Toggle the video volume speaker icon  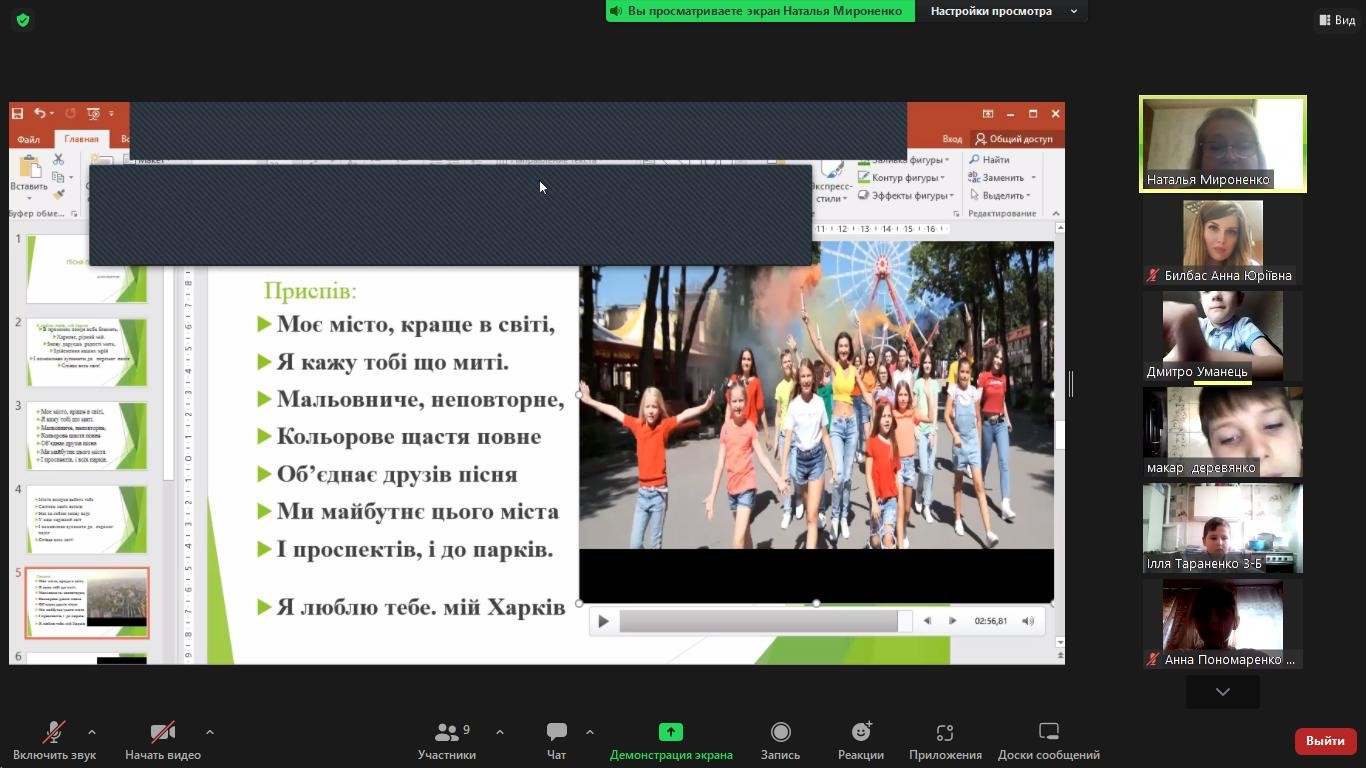pyautogui.click(x=1027, y=621)
